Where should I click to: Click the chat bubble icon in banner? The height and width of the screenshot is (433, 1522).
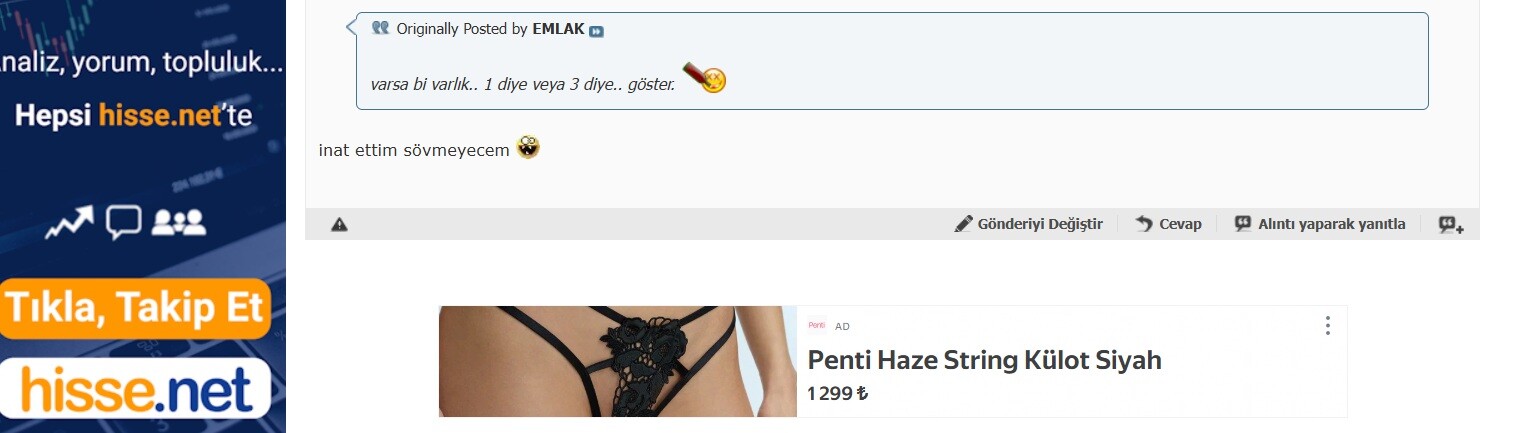click(123, 222)
